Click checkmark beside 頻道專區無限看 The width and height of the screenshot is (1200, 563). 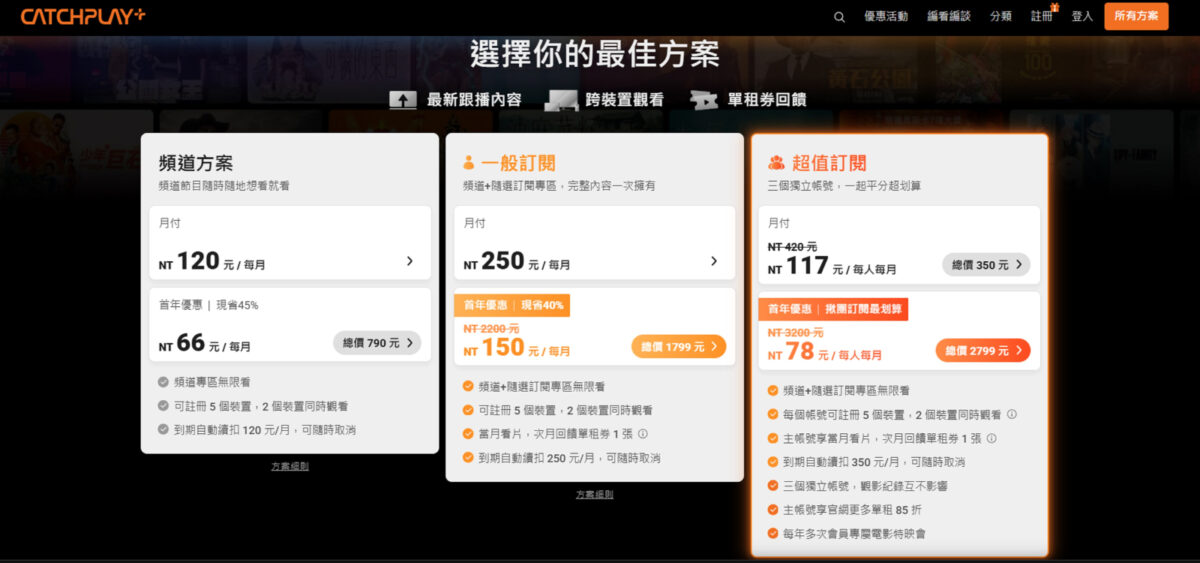[163, 382]
